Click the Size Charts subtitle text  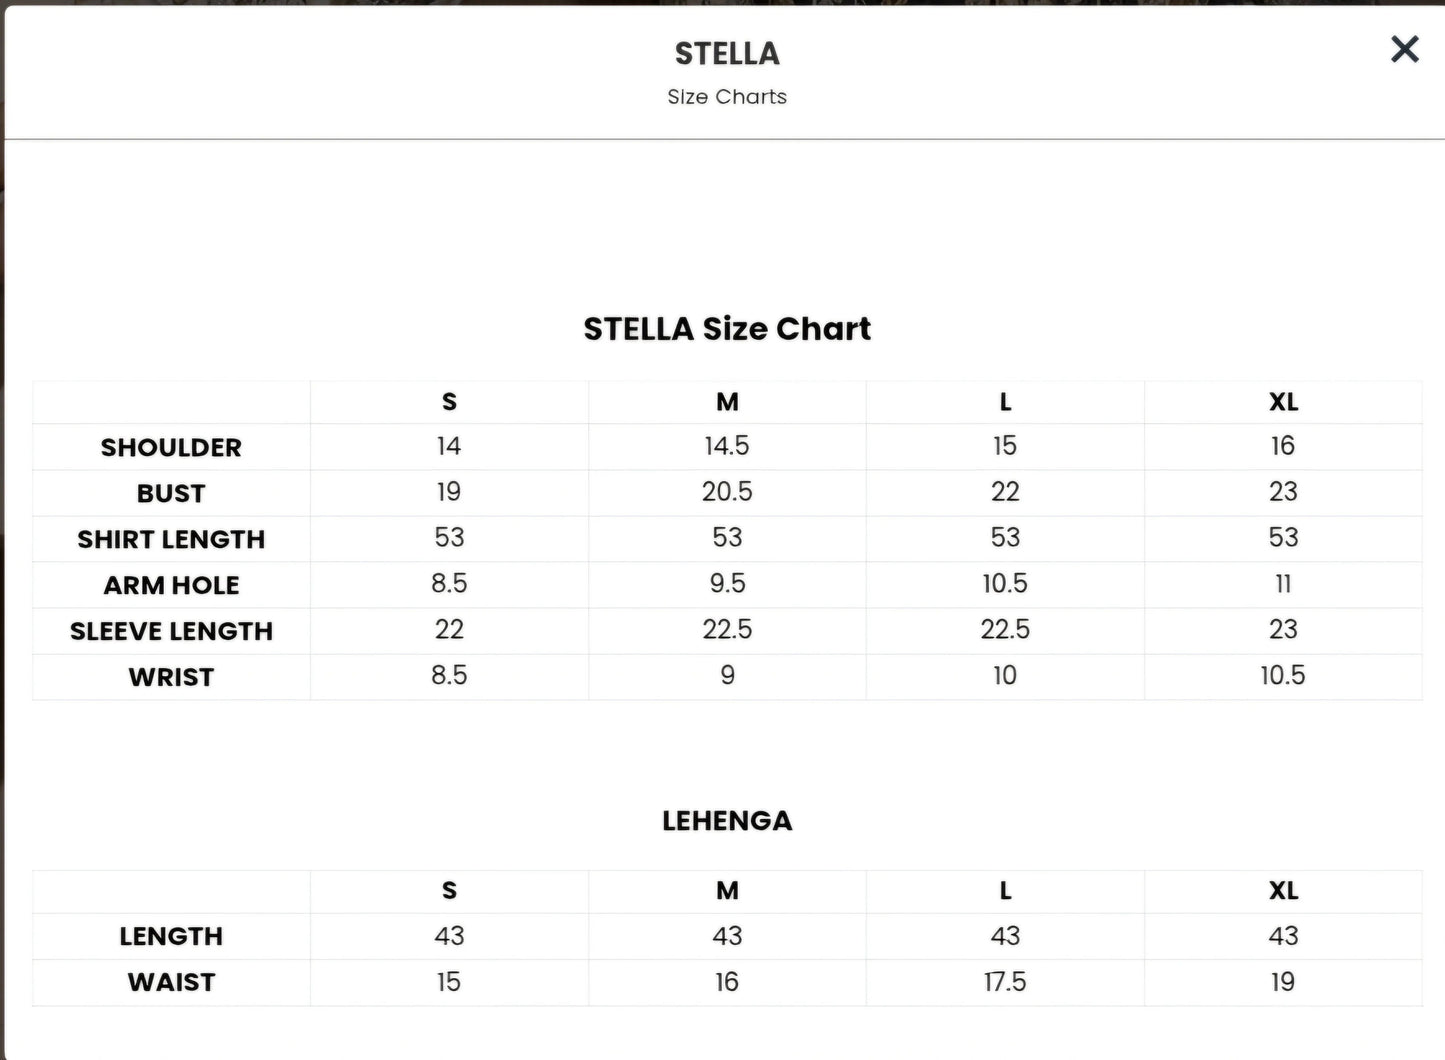pyautogui.click(x=727, y=97)
